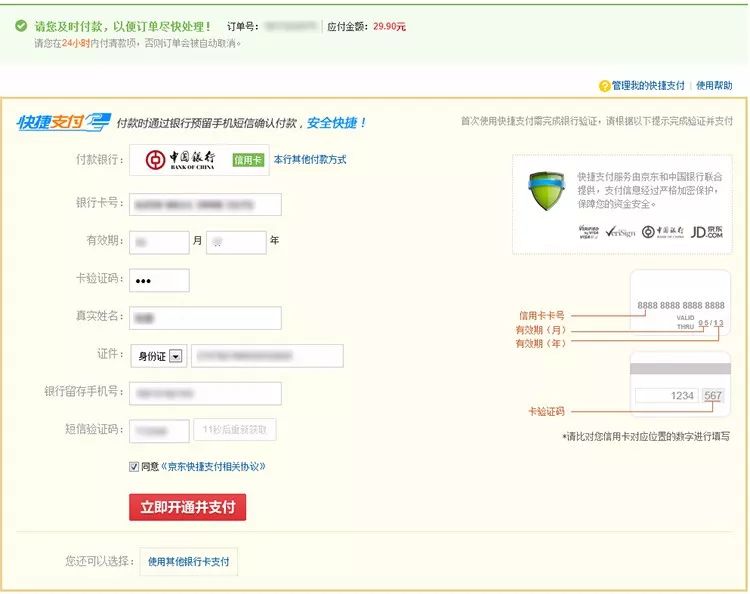This screenshot has width=750, height=594.
Task: Focus the 银行留存手机号 input field
Action: click(x=205, y=394)
